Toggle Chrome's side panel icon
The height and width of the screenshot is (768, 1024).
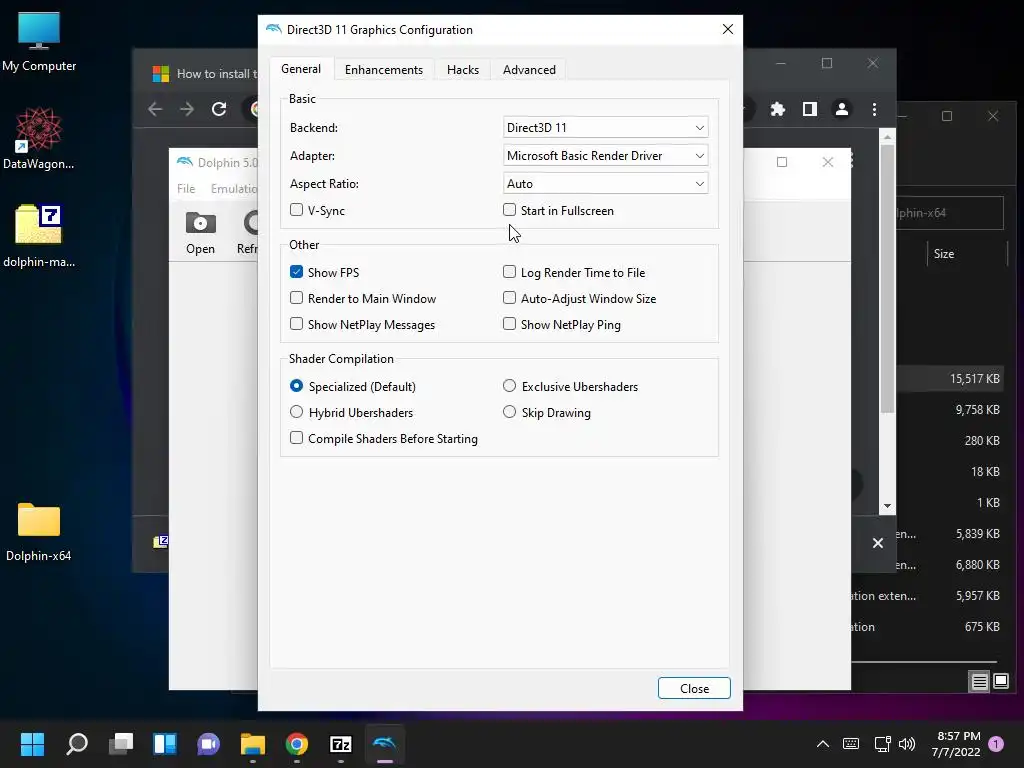point(810,109)
